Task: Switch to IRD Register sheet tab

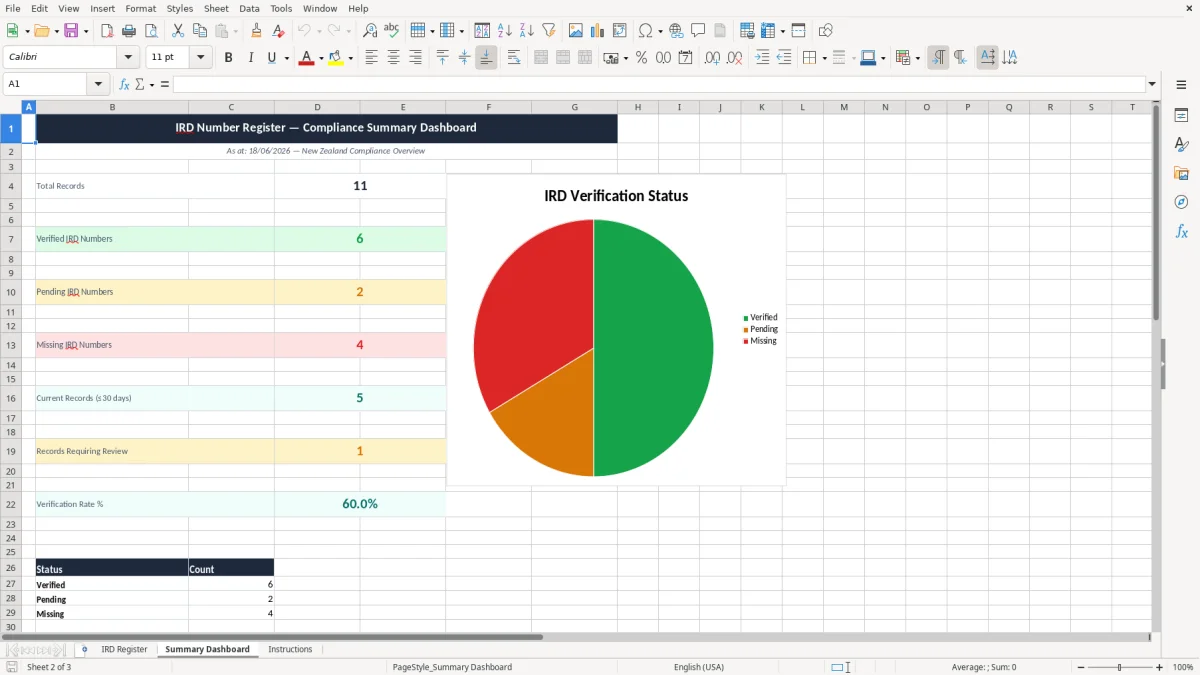Action: (x=124, y=649)
